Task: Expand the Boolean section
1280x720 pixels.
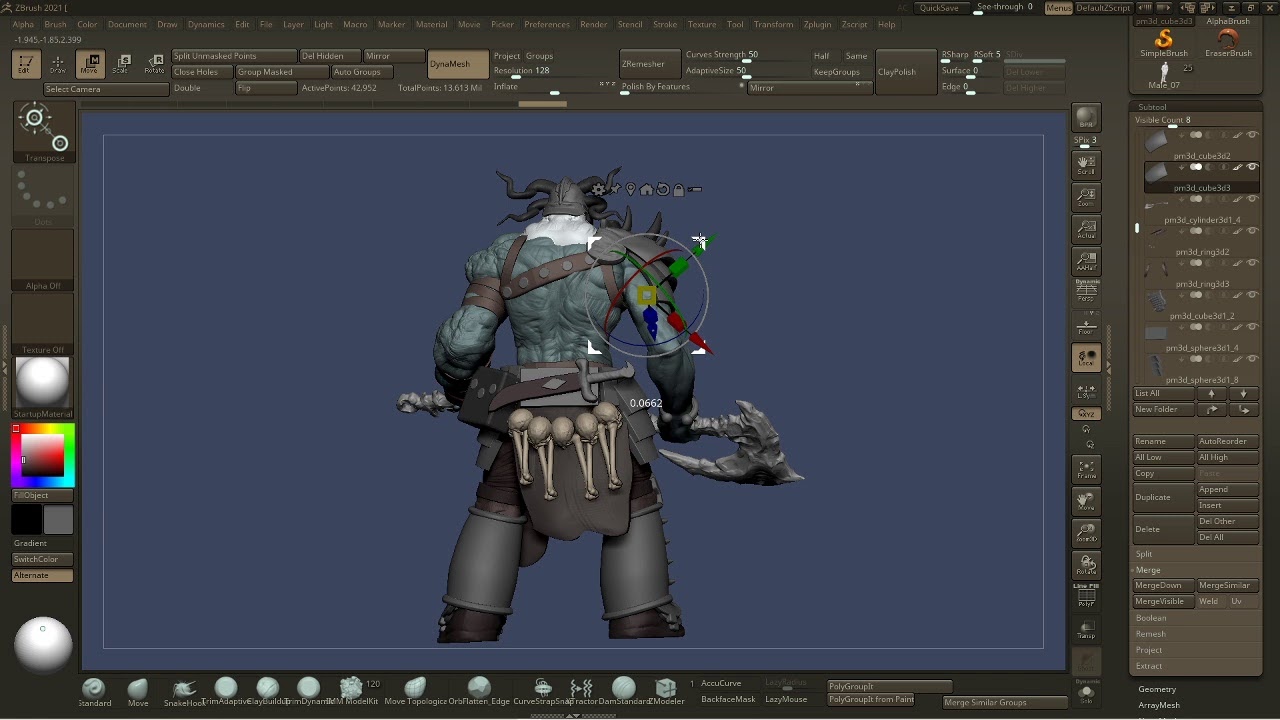Action: click(x=1151, y=618)
